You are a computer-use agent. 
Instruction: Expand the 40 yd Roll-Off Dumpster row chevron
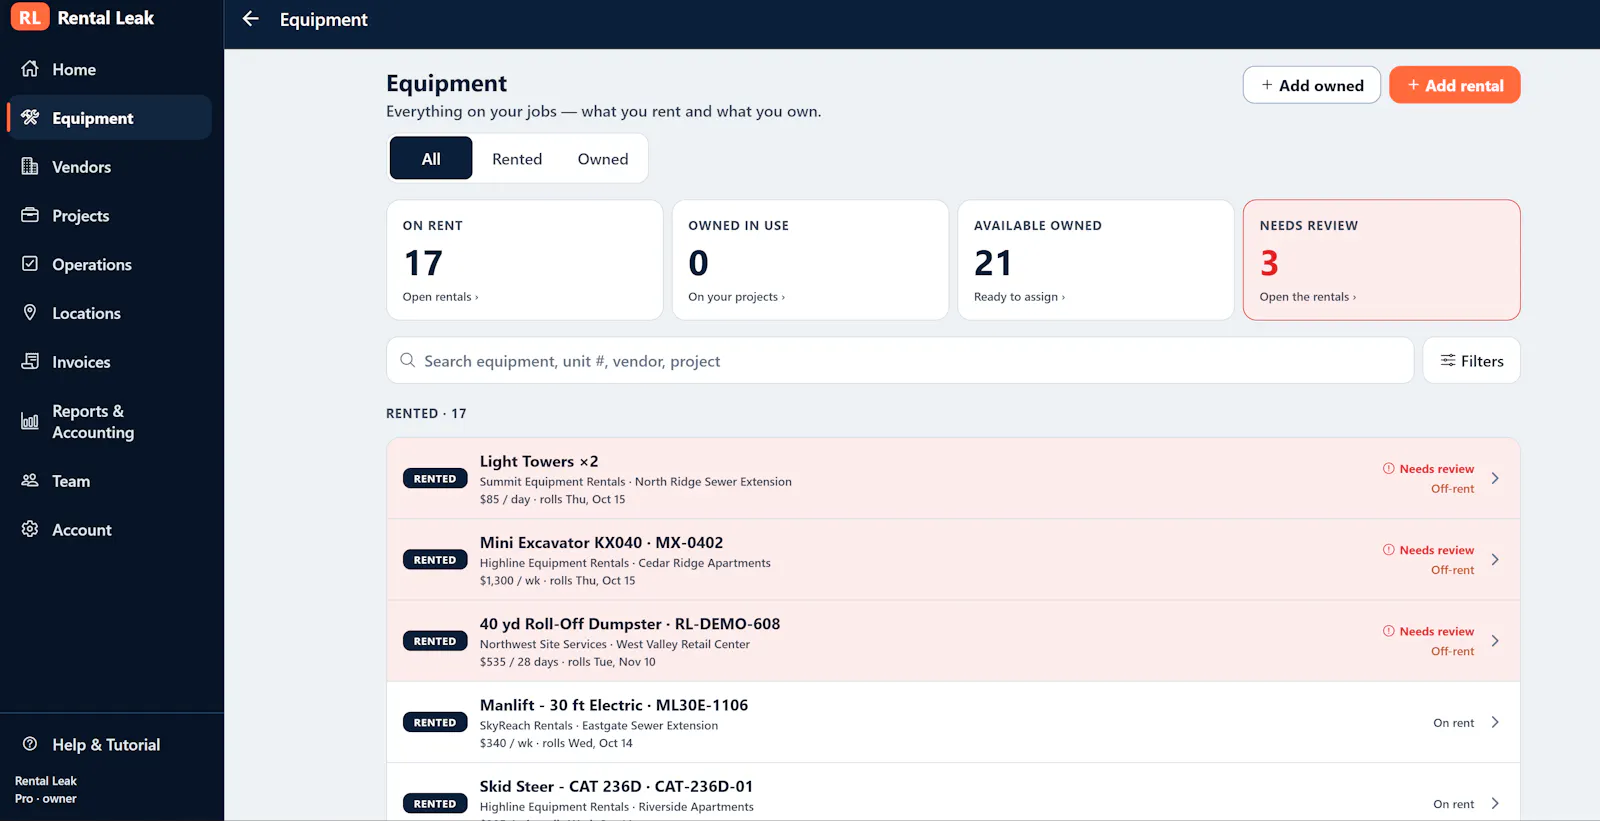click(1495, 641)
